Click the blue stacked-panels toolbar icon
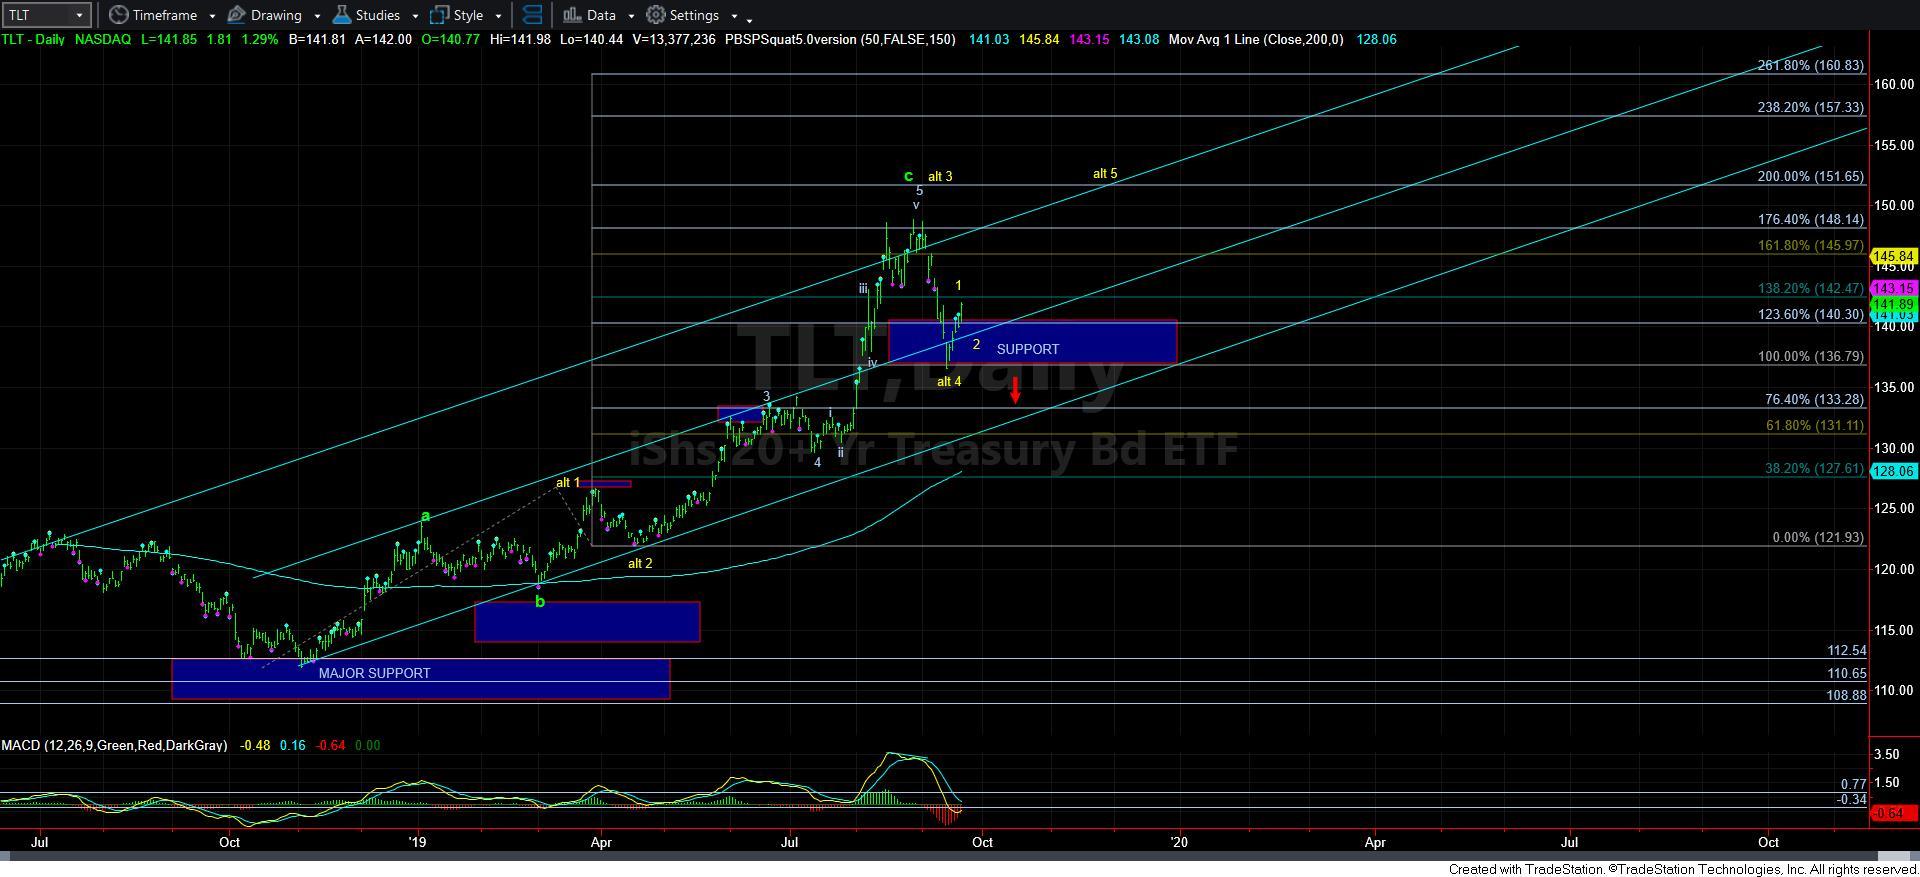 click(x=533, y=15)
